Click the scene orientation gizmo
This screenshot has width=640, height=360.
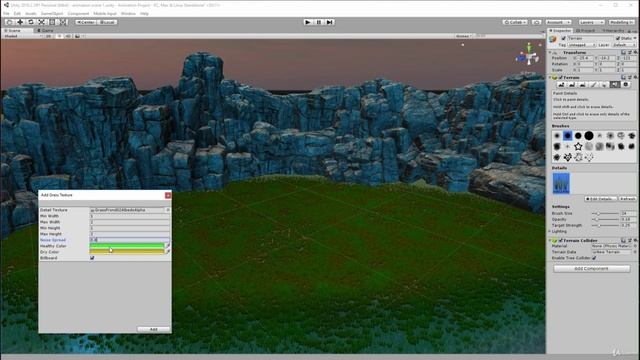coord(529,55)
